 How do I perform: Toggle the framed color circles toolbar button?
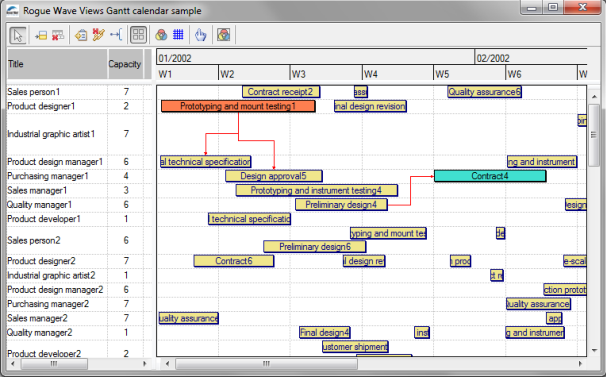[223, 35]
